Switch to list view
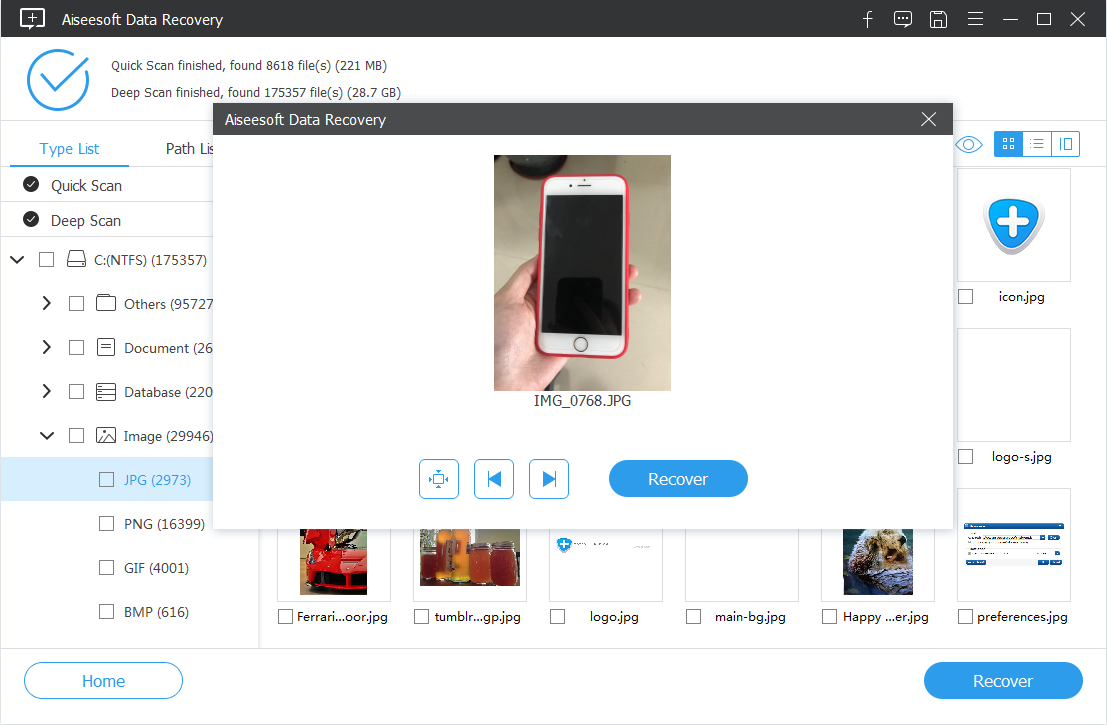 [x=1036, y=144]
